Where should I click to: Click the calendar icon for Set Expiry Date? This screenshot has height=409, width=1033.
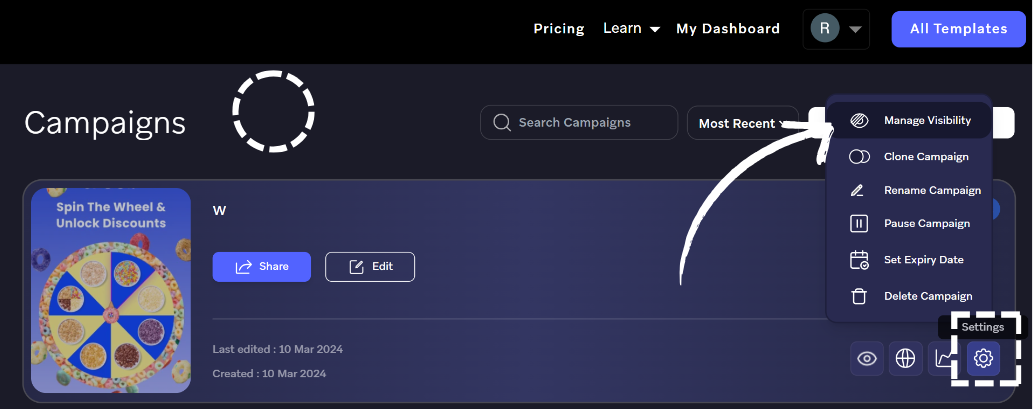858,260
